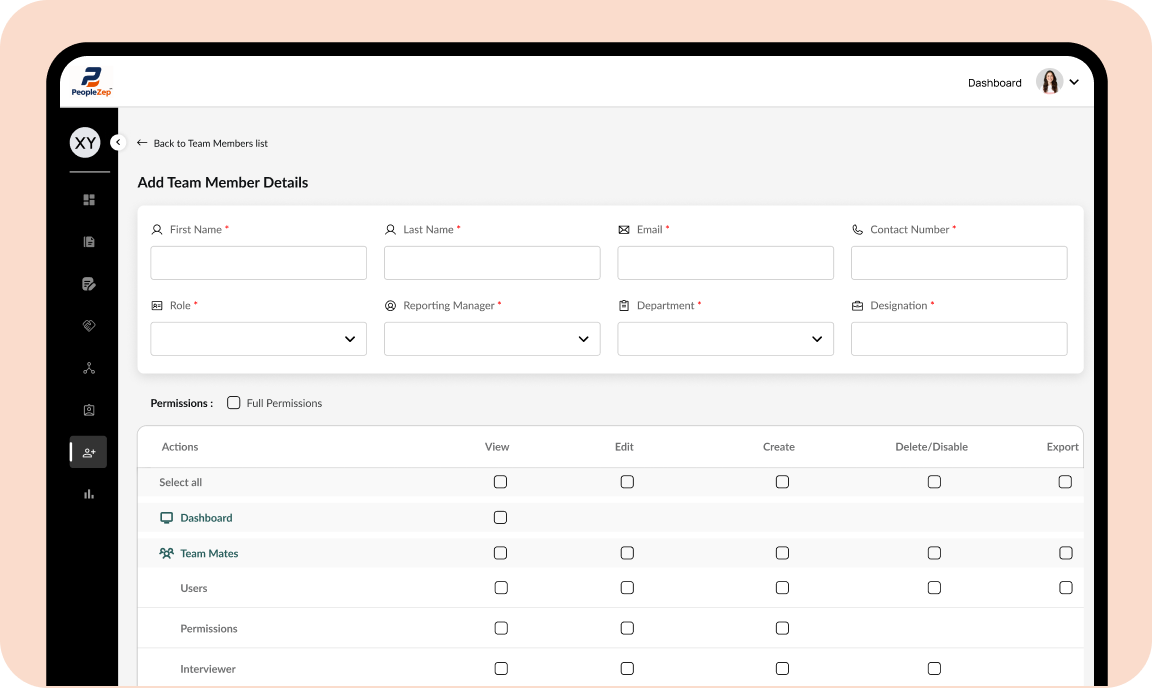
Task: Enable Edit permission for Team Mates
Action: click(627, 553)
